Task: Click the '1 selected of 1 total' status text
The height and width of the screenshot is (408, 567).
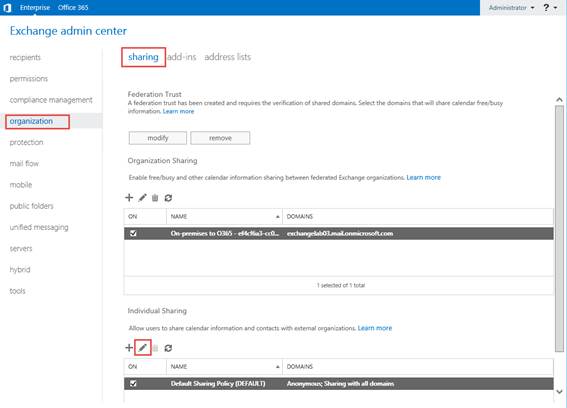Action: pyautogui.click(x=341, y=285)
